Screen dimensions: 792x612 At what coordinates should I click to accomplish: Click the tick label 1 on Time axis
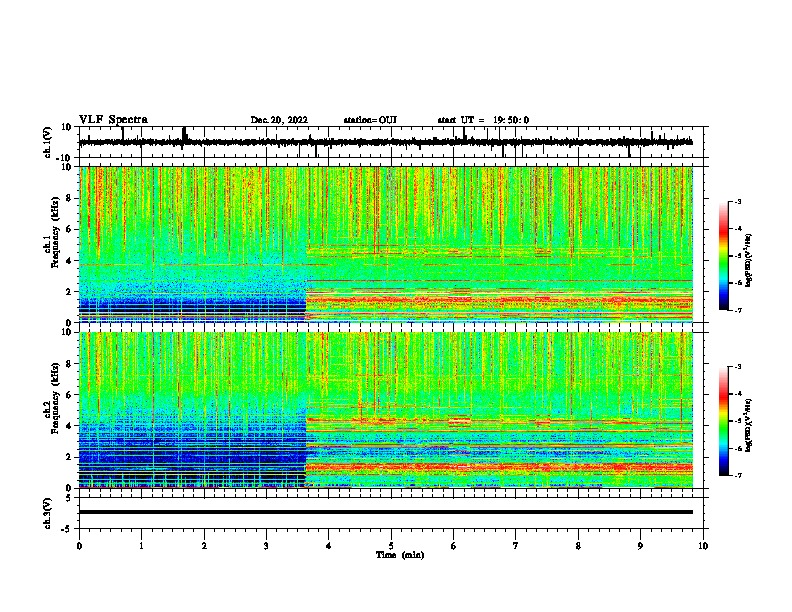click(141, 546)
